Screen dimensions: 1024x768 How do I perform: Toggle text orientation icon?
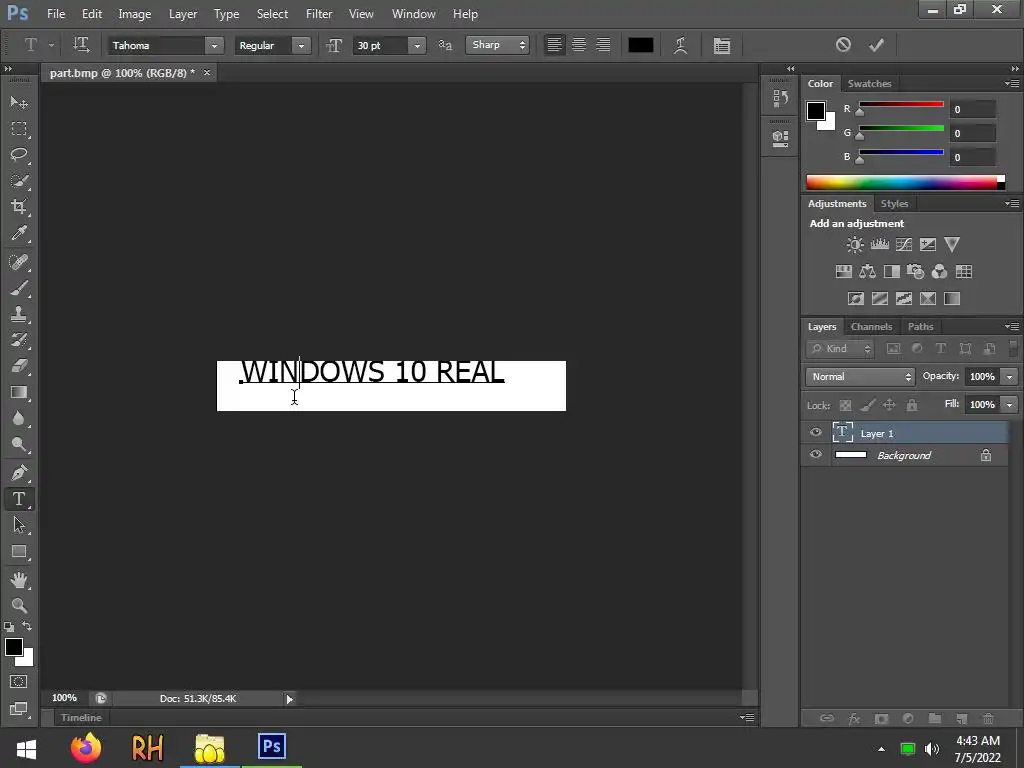coord(81,45)
